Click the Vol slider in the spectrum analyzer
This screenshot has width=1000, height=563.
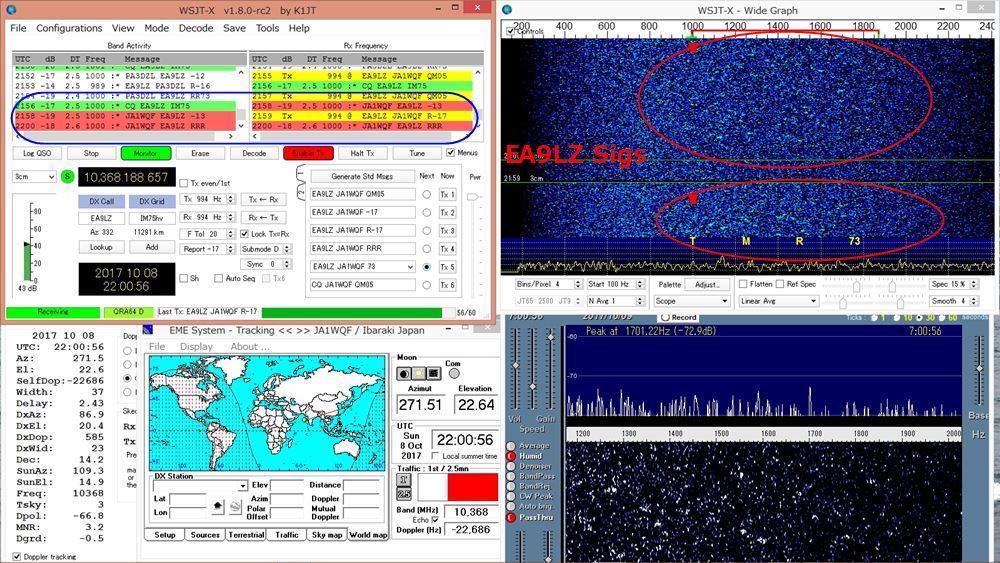[515, 365]
